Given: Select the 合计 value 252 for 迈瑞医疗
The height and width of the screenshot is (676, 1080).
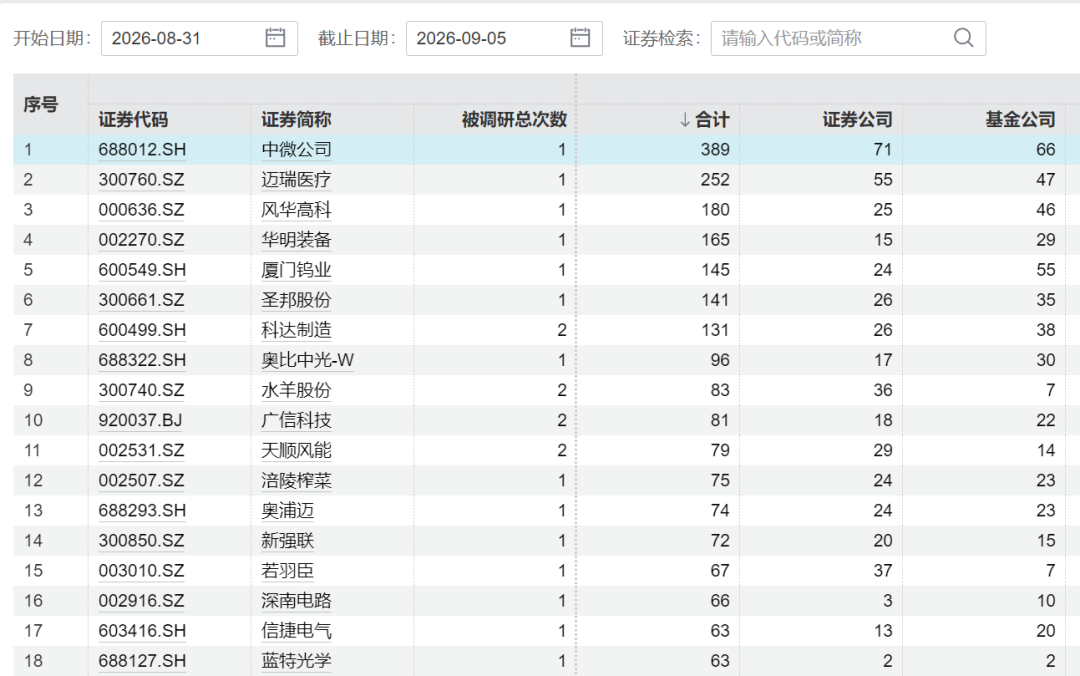Looking at the screenshot, I should [x=715, y=180].
